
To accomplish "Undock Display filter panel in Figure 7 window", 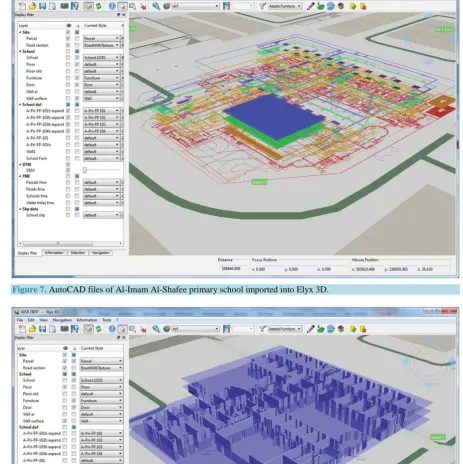I will tap(118, 15).
